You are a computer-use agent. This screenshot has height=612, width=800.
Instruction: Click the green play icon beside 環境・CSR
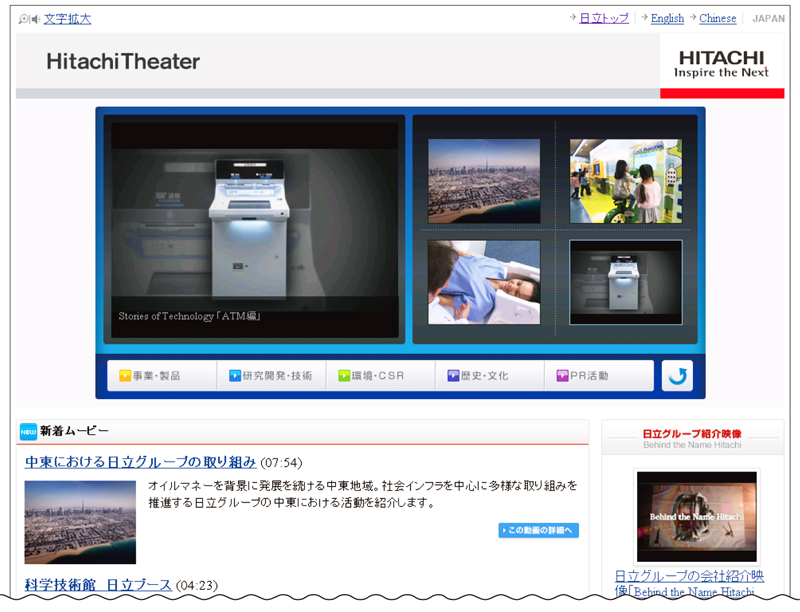pyautogui.click(x=344, y=376)
